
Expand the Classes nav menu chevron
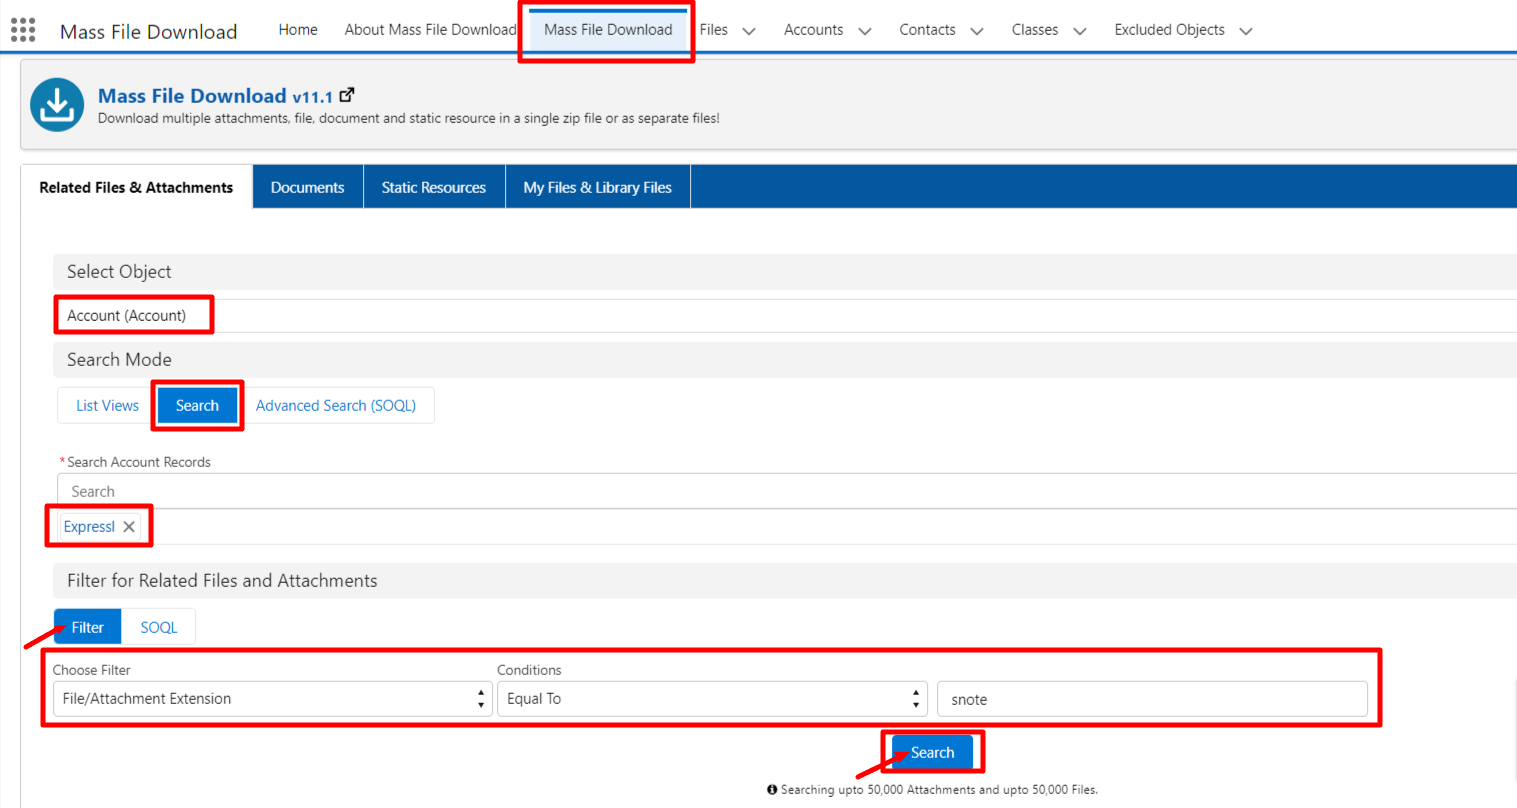(1080, 31)
